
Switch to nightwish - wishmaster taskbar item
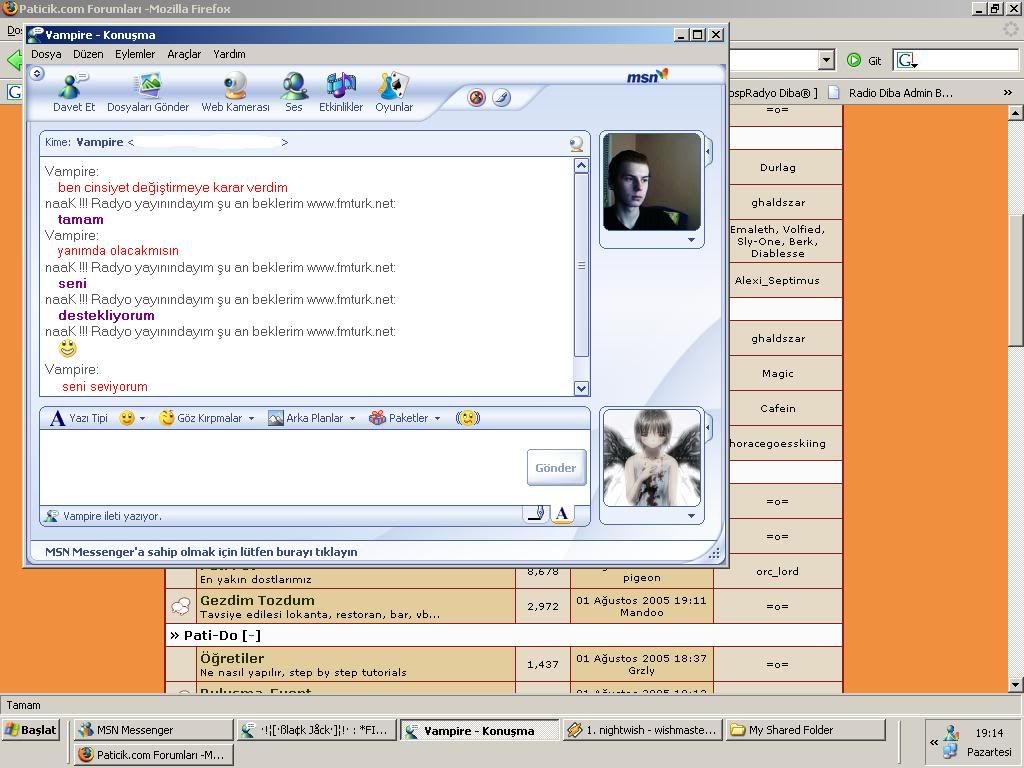pyautogui.click(x=643, y=730)
